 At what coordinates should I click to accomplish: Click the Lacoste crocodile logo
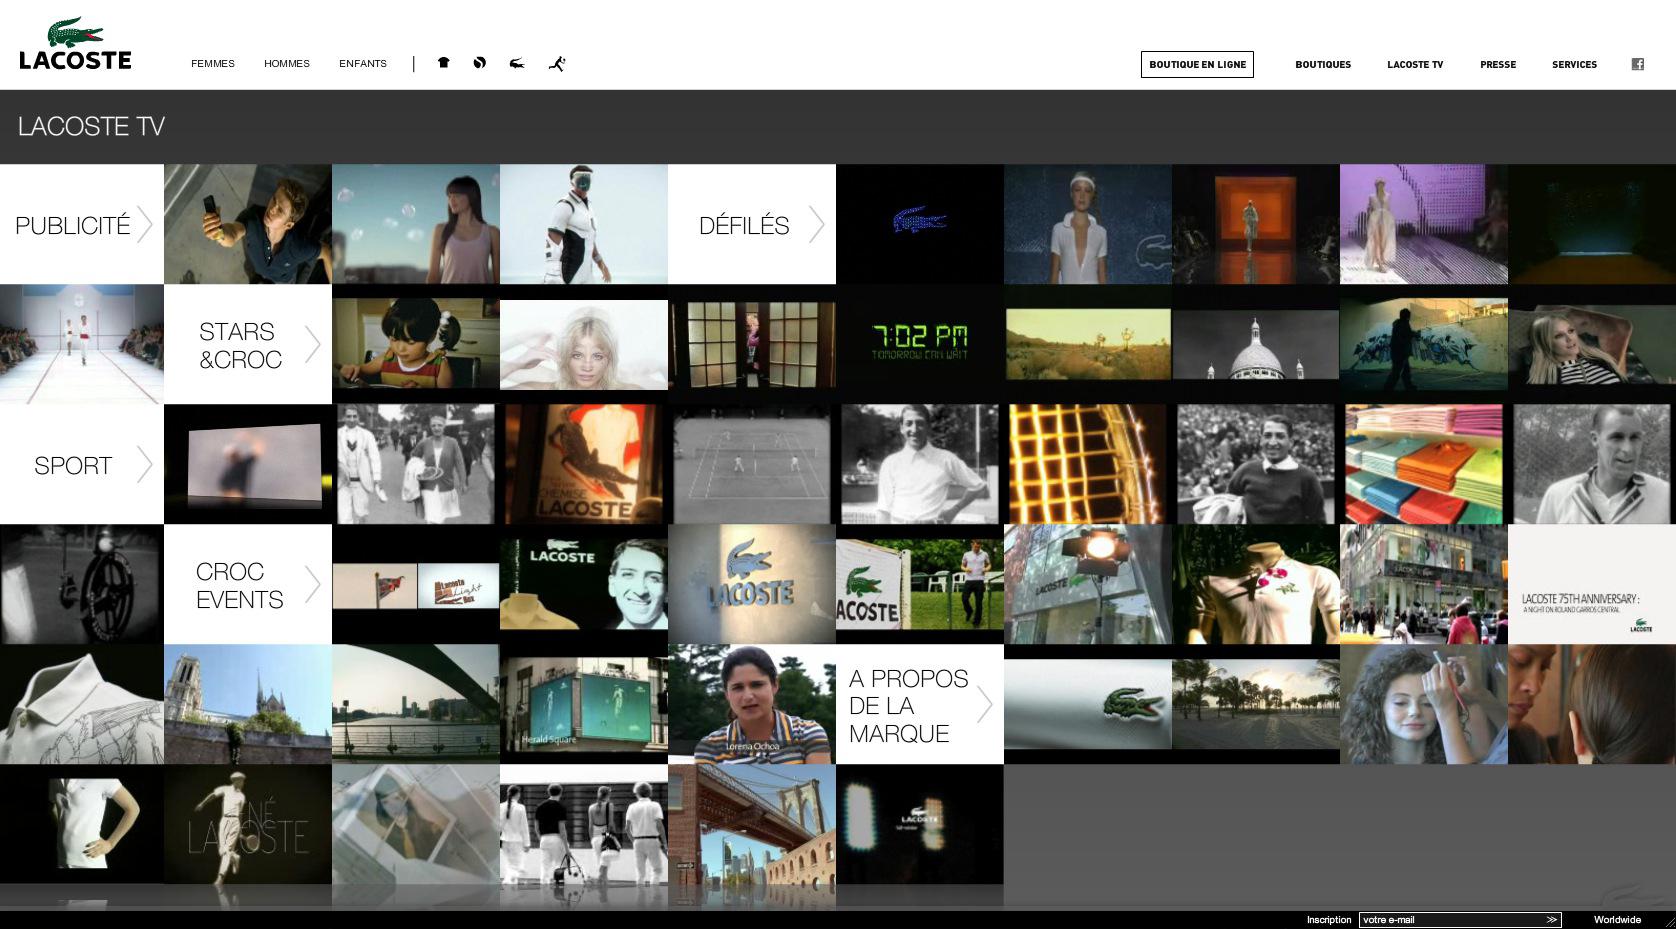pyautogui.click(x=75, y=44)
